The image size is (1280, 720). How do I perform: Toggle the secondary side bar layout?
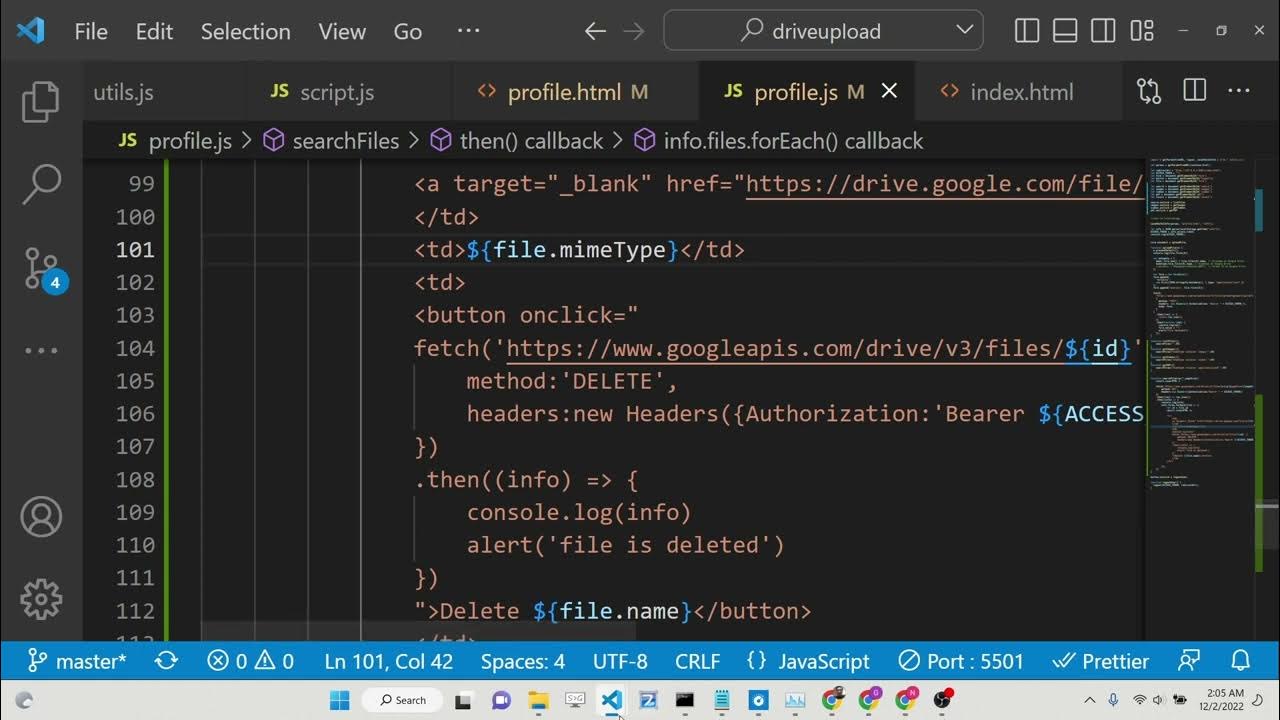pyautogui.click(x=1103, y=31)
